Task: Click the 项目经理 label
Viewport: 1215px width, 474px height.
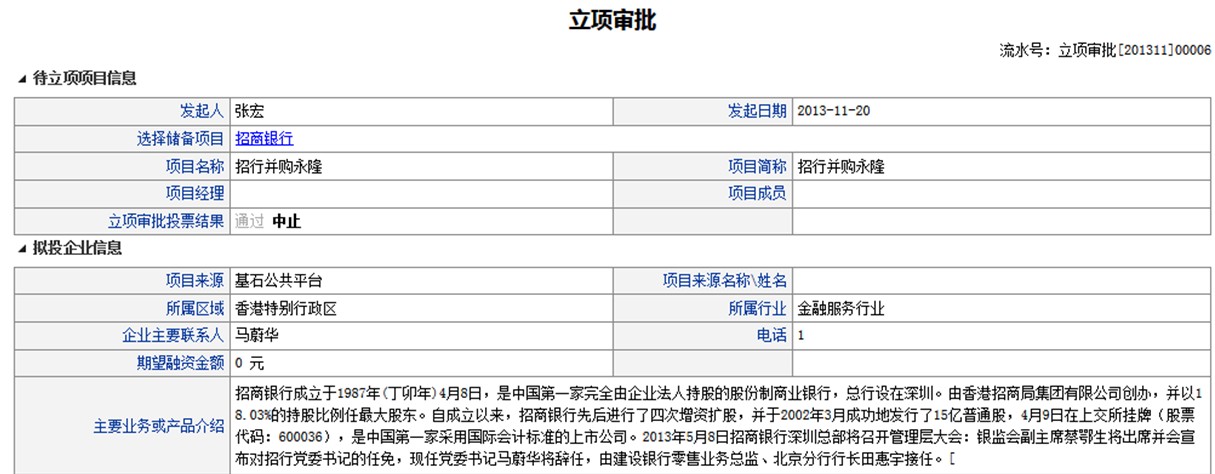Action: [x=195, y=194]
